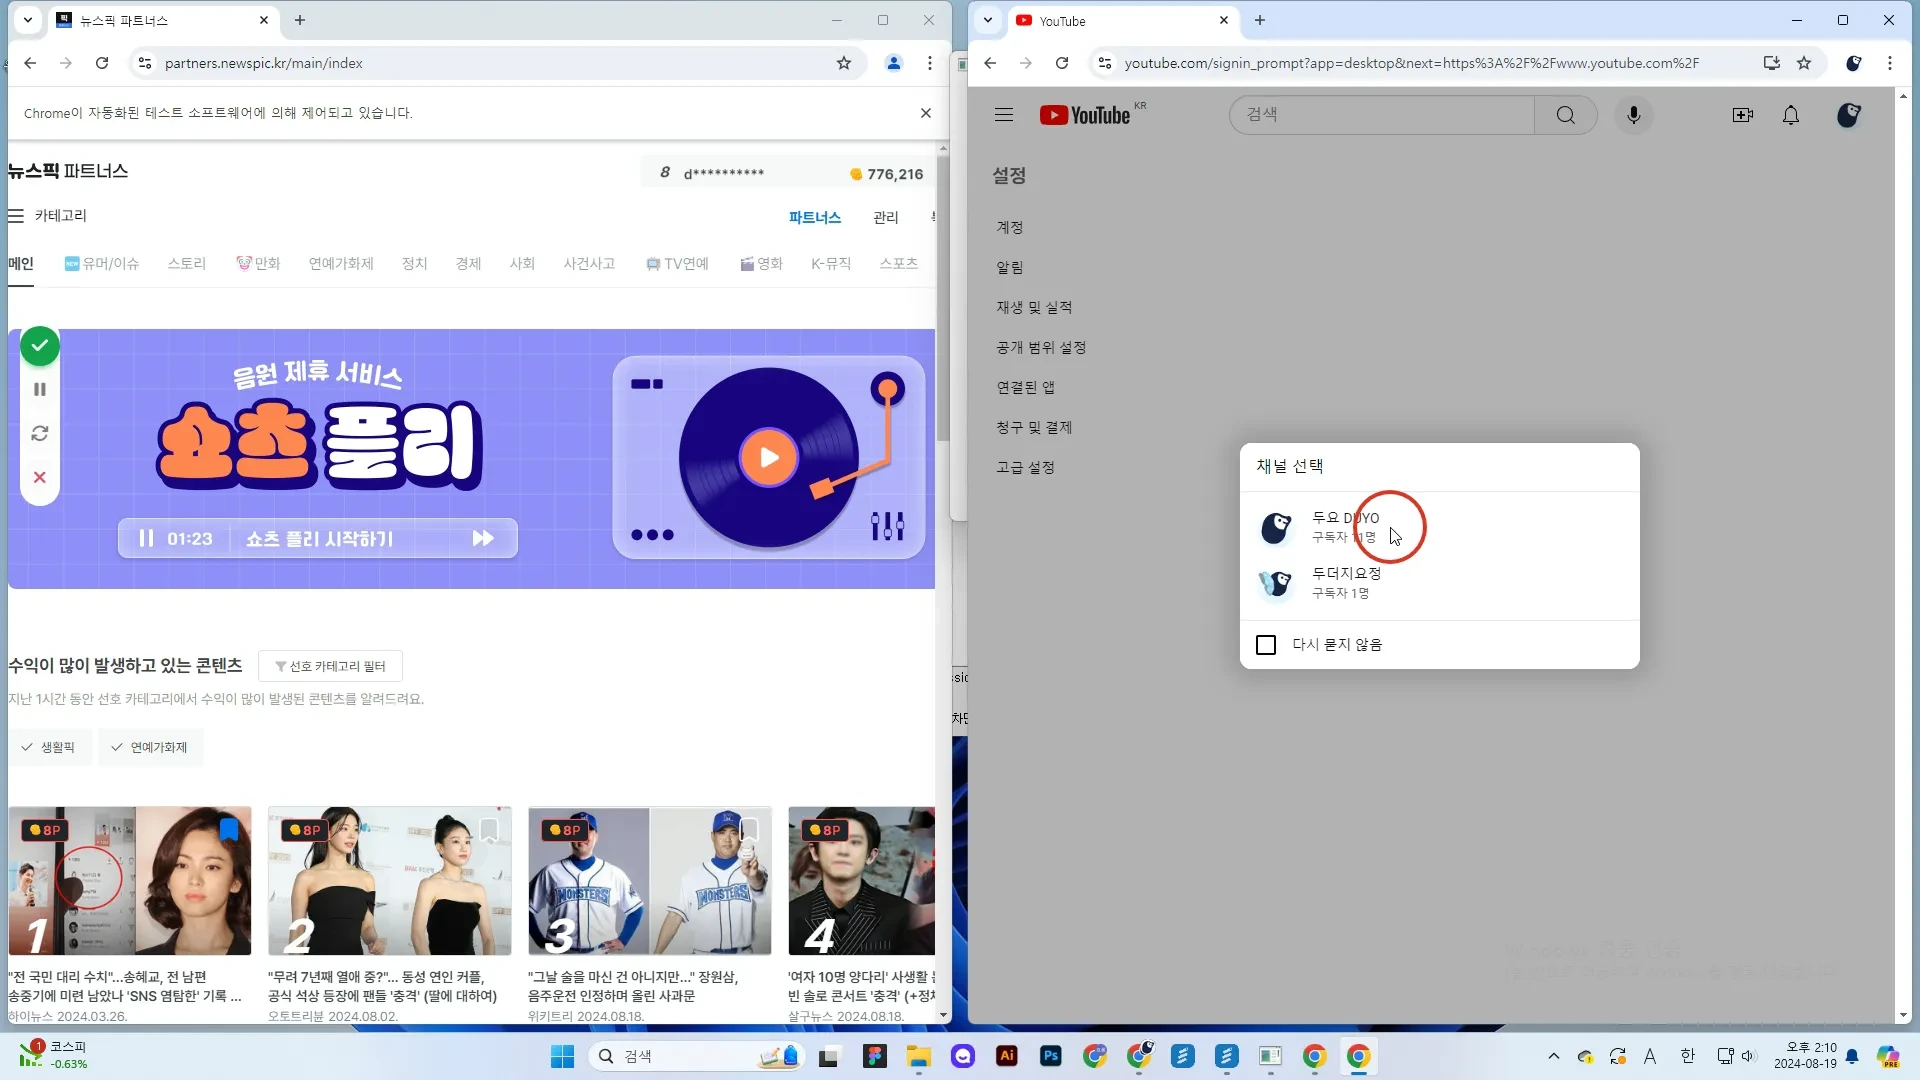Image resolution: width=1920 pixels, height=1080 pixels.
Task: Open the '선호 카테고리 필터' button
Action: tap(330, 666)
